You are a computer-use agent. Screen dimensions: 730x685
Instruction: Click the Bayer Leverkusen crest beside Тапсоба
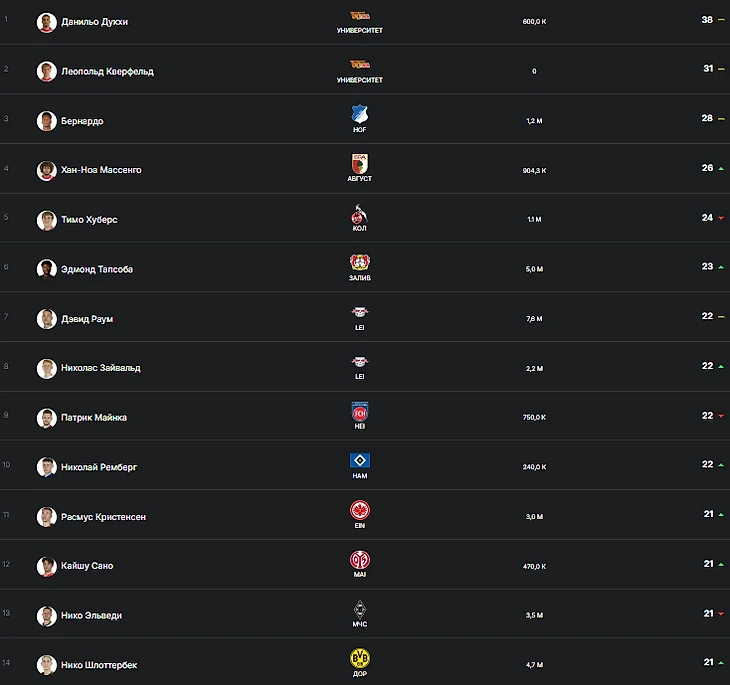359,262
